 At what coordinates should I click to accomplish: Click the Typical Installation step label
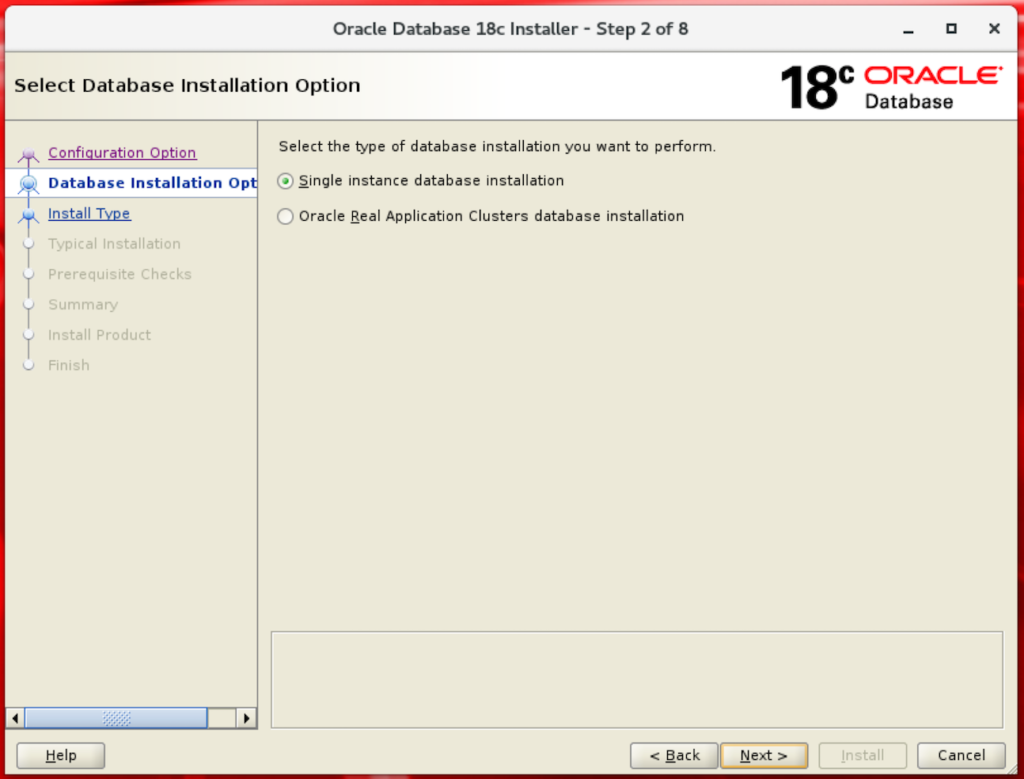pos(114,244)
